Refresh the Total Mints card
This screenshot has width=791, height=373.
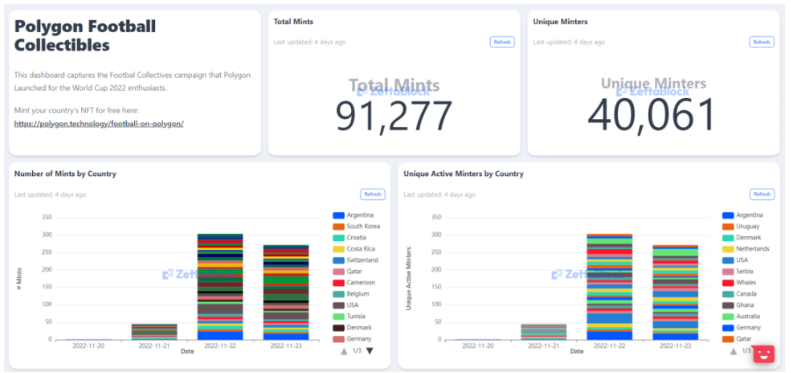click(502, 42)
